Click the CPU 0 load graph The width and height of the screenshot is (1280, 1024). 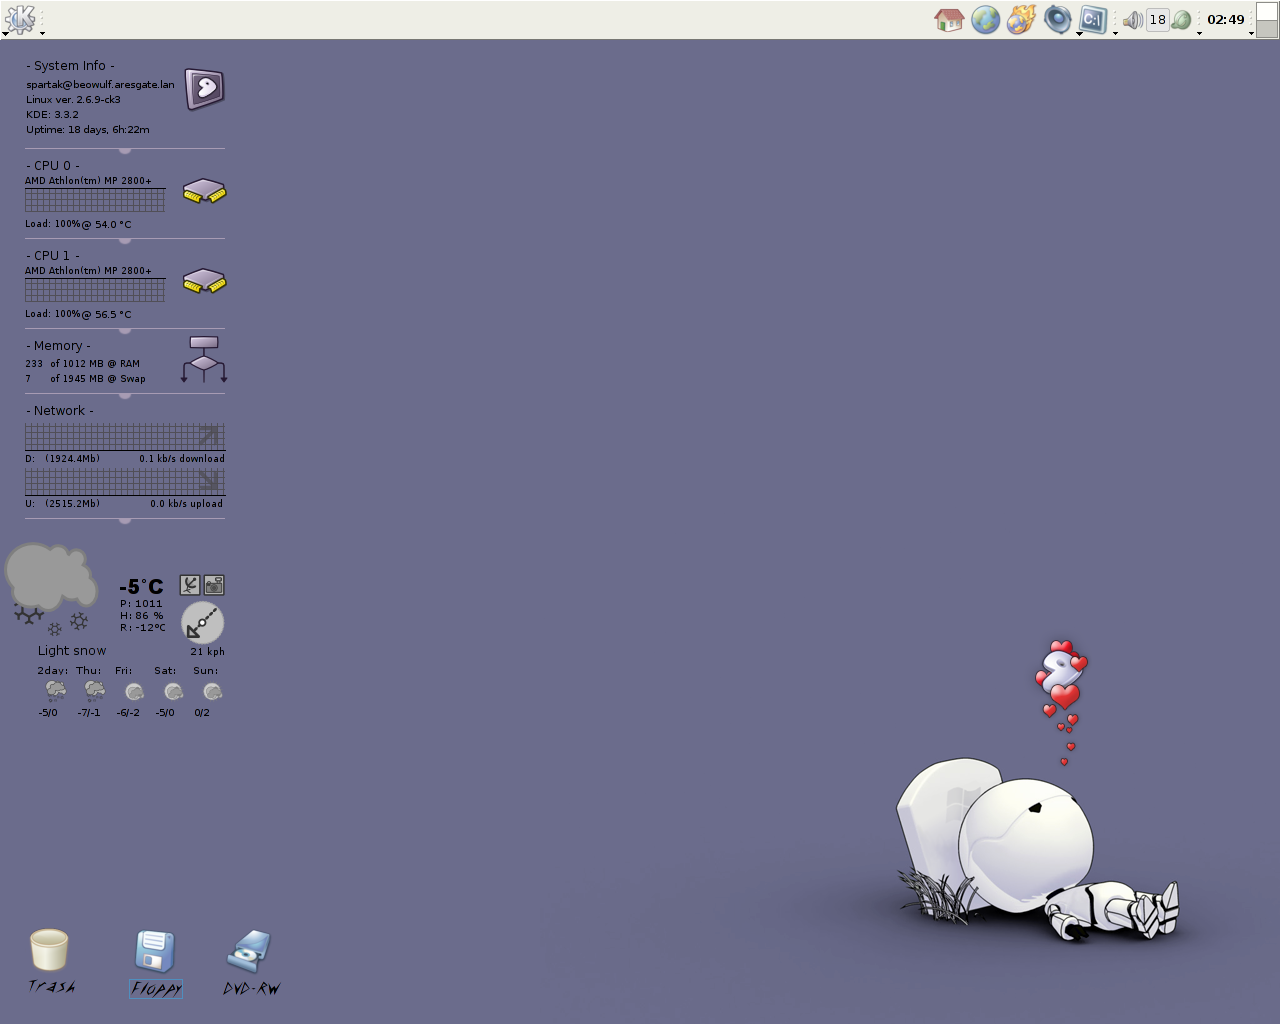point(95,200)
